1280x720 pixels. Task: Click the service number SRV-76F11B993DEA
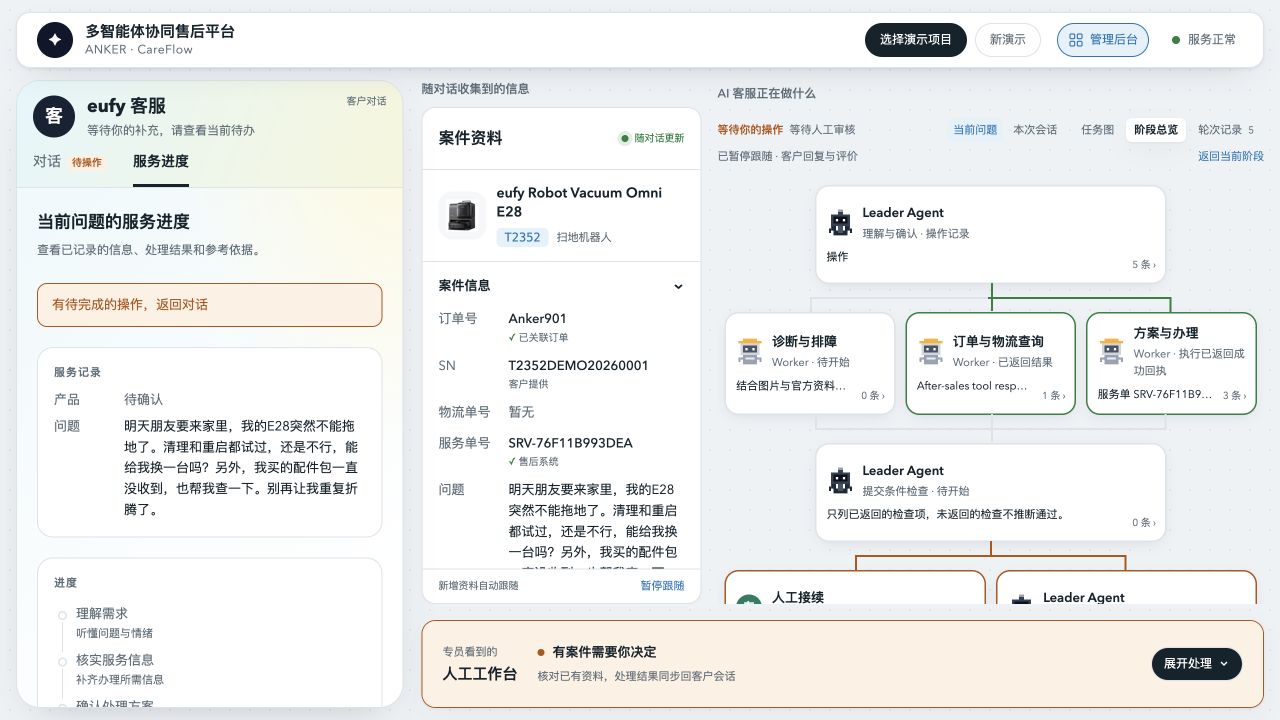click(x=570, y=443)
